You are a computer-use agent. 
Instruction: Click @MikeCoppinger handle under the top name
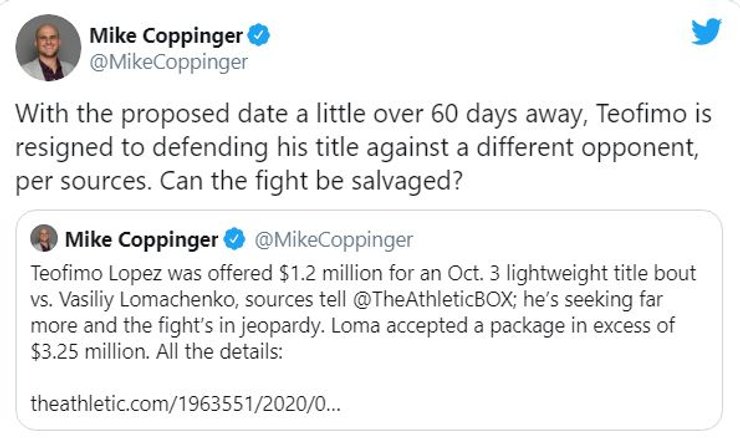[167, 62]
